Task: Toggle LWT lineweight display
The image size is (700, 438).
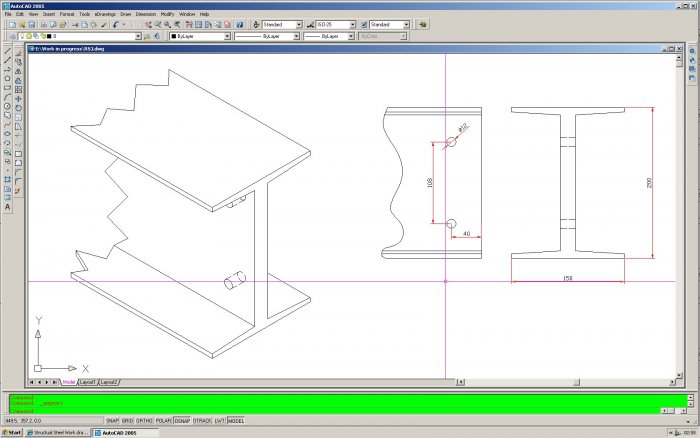Action: click(x=219, y=421)
